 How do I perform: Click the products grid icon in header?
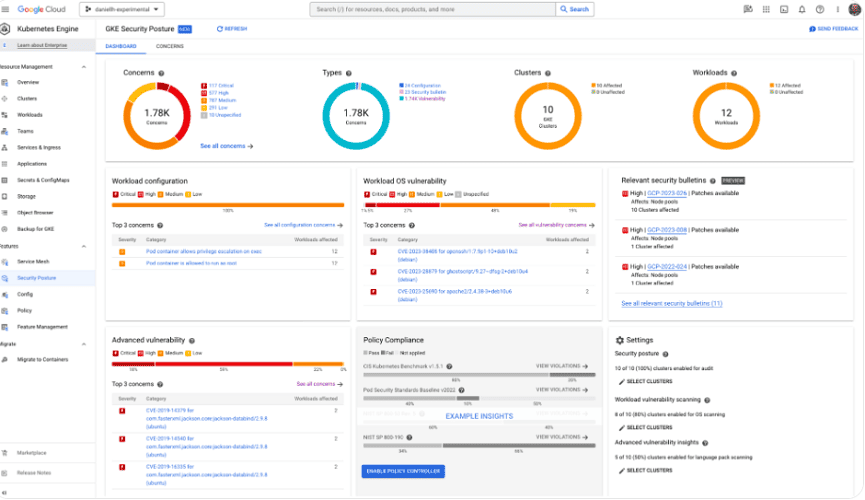(x=766, y=9)
